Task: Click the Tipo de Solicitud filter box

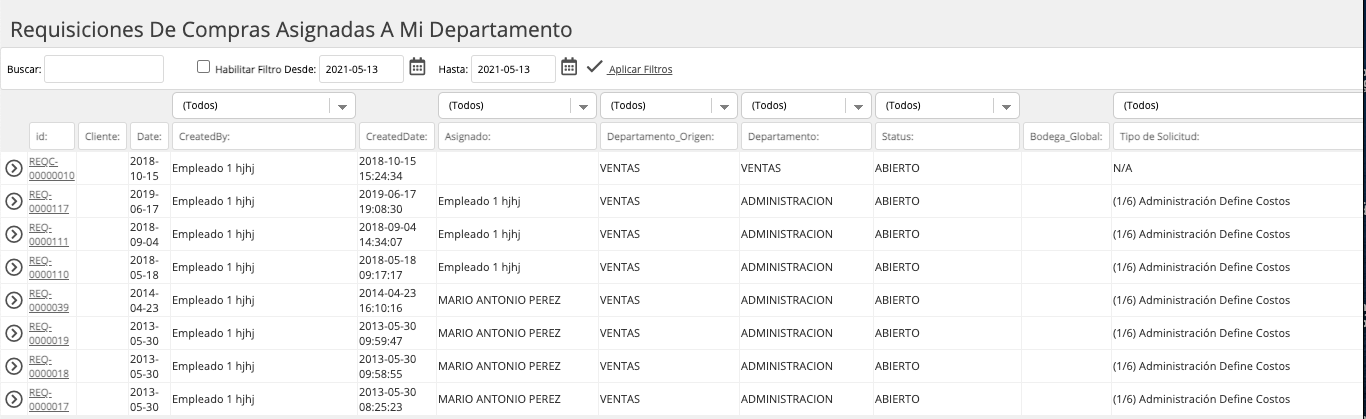Action: (x=1239, y=136)
